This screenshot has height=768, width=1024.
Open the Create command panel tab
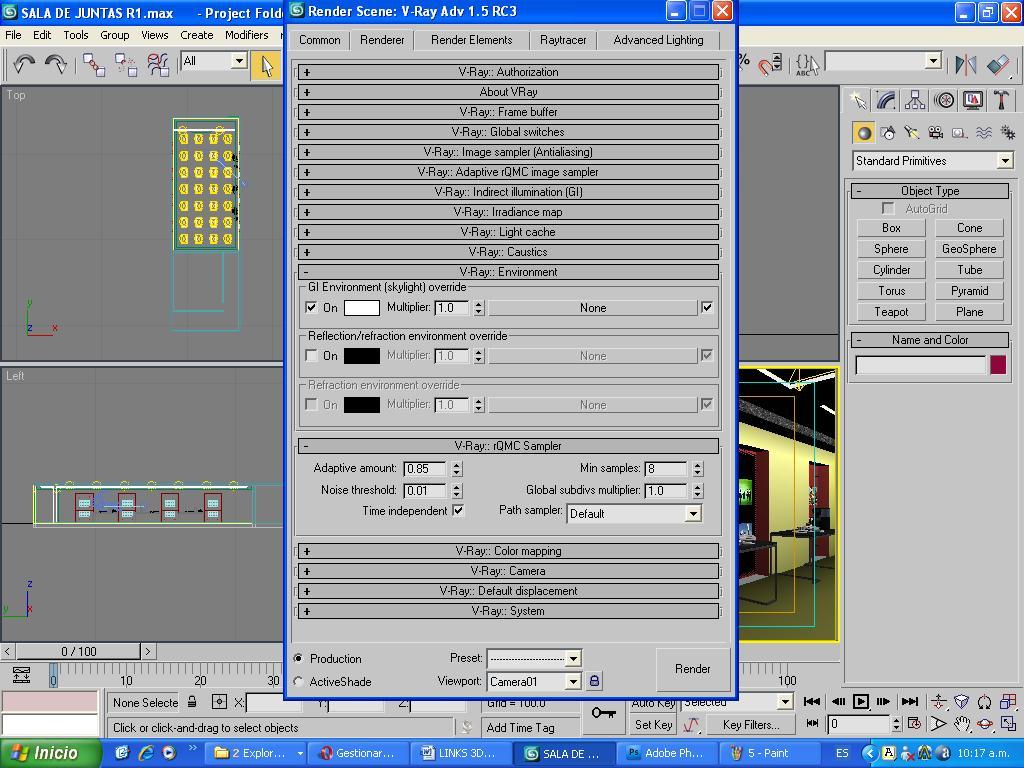[858, 100]
